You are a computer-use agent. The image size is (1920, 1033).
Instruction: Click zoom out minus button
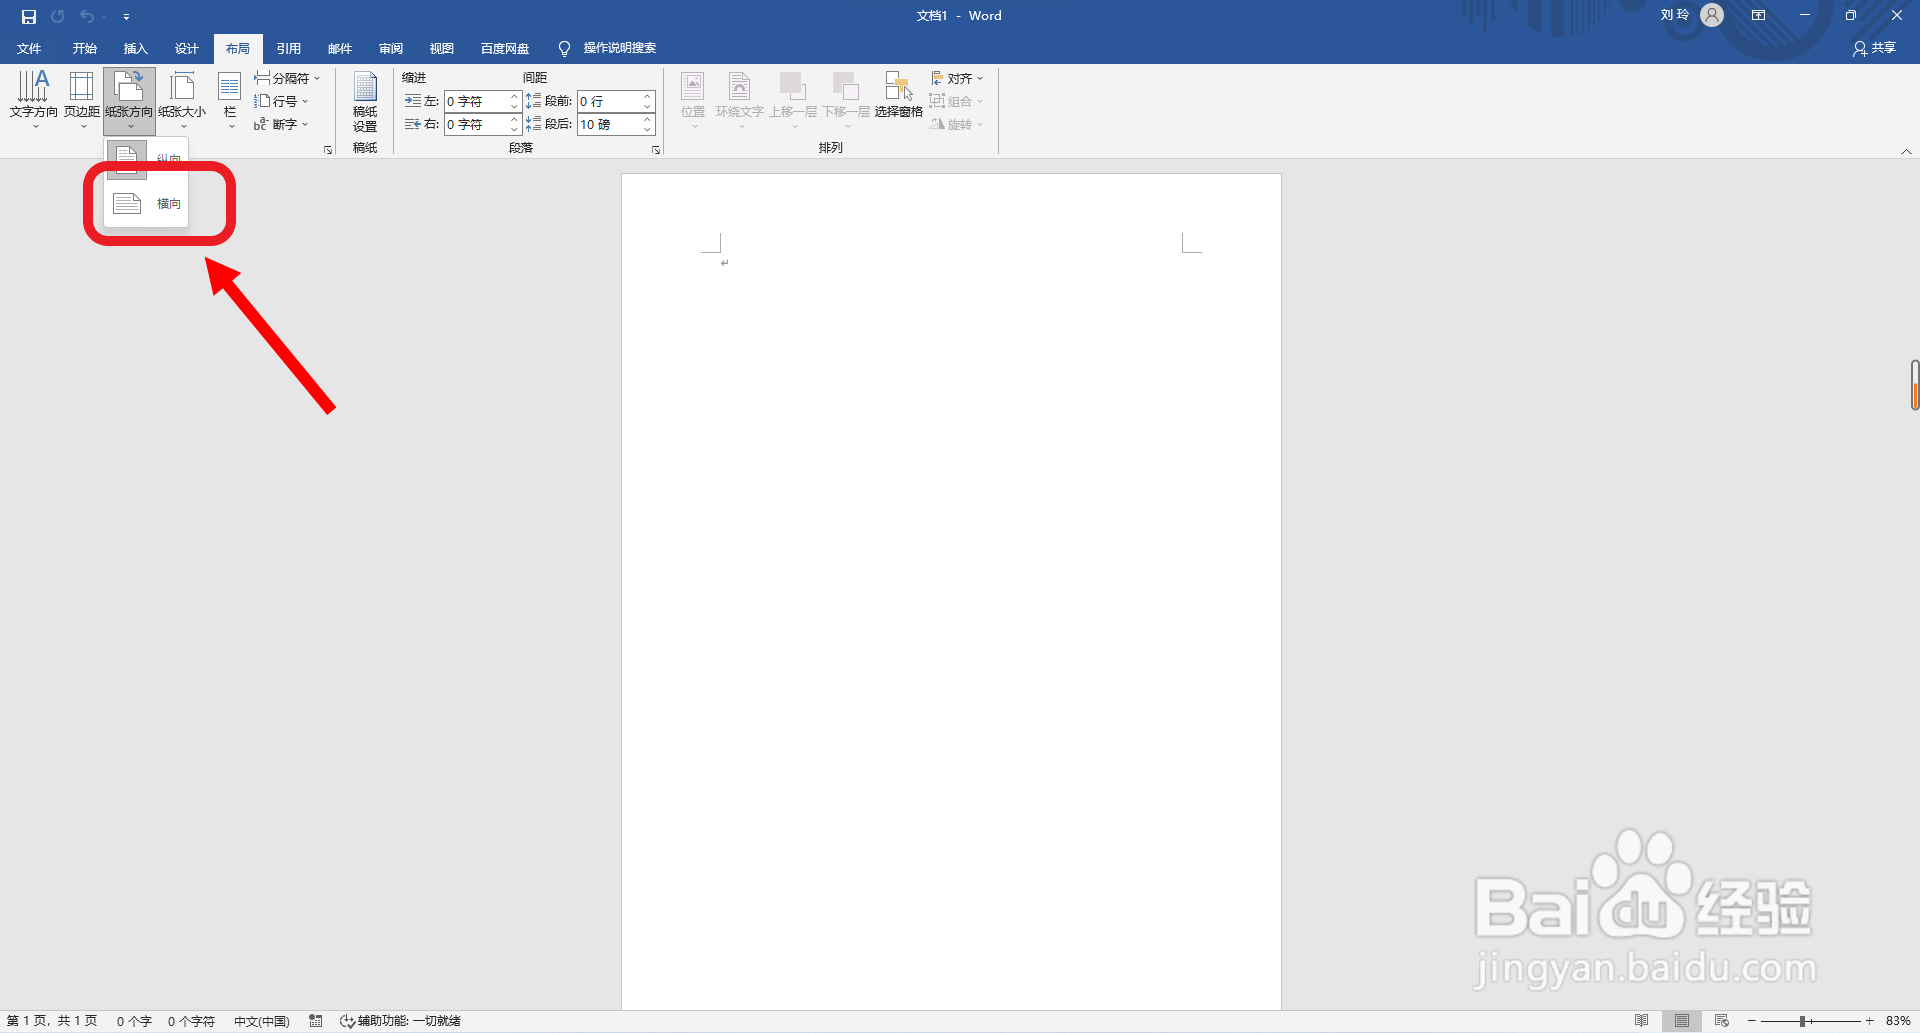[1752, 1021]
